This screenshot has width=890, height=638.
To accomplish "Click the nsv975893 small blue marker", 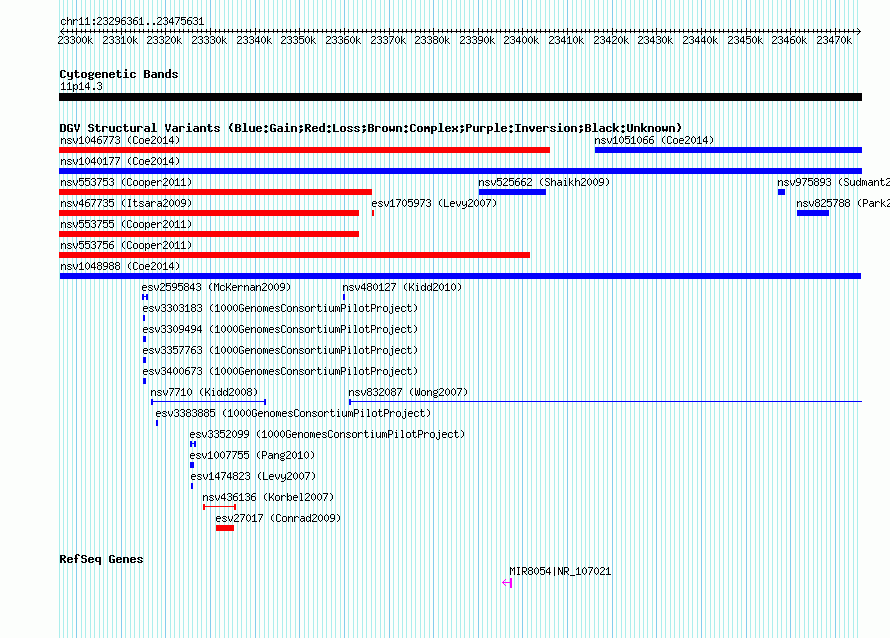I will point(782,192).
